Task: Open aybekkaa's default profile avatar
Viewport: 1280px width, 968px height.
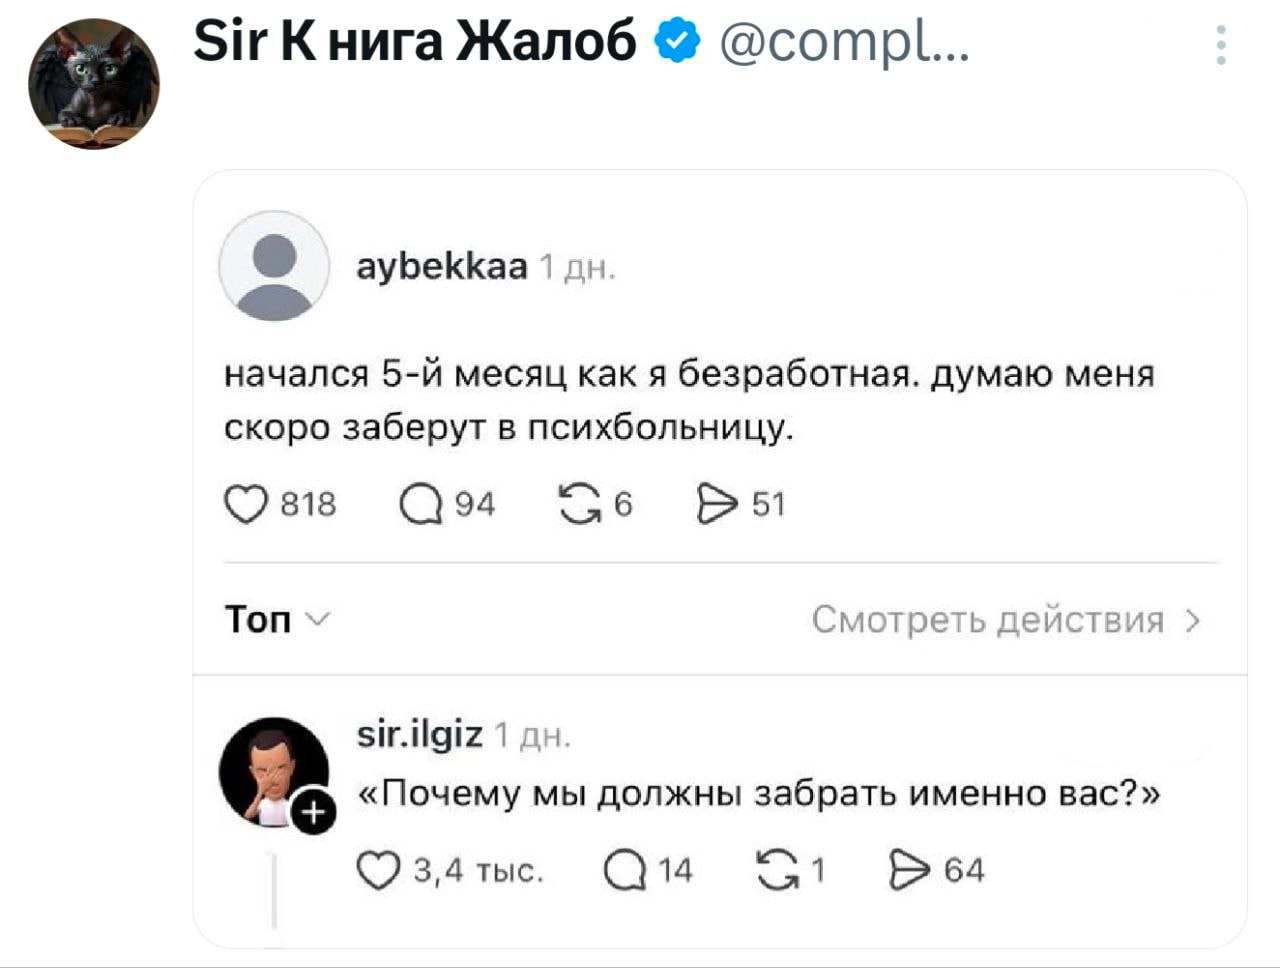Action: [274, 266]
